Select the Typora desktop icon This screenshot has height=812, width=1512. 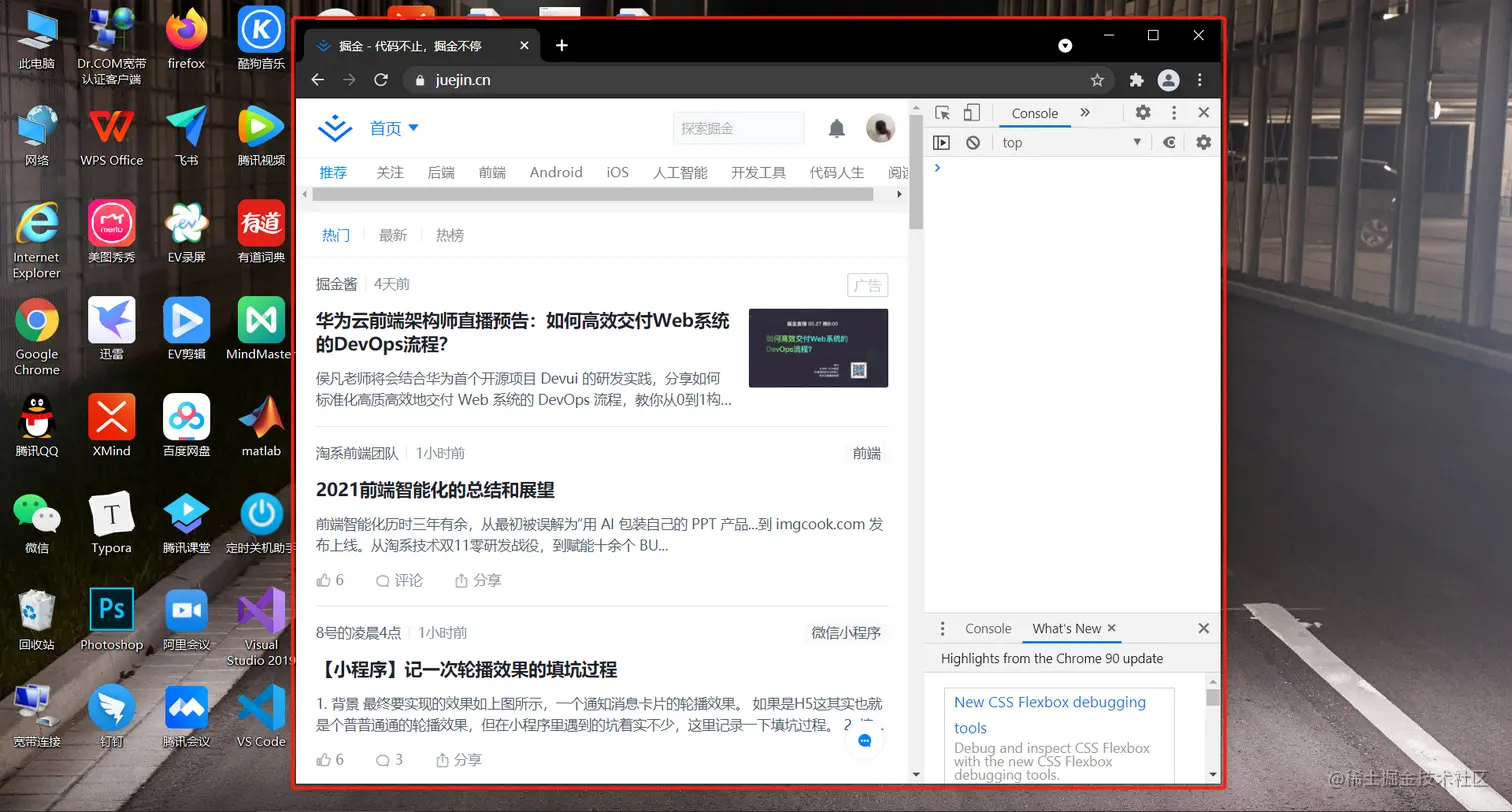[x=112, y=523]
